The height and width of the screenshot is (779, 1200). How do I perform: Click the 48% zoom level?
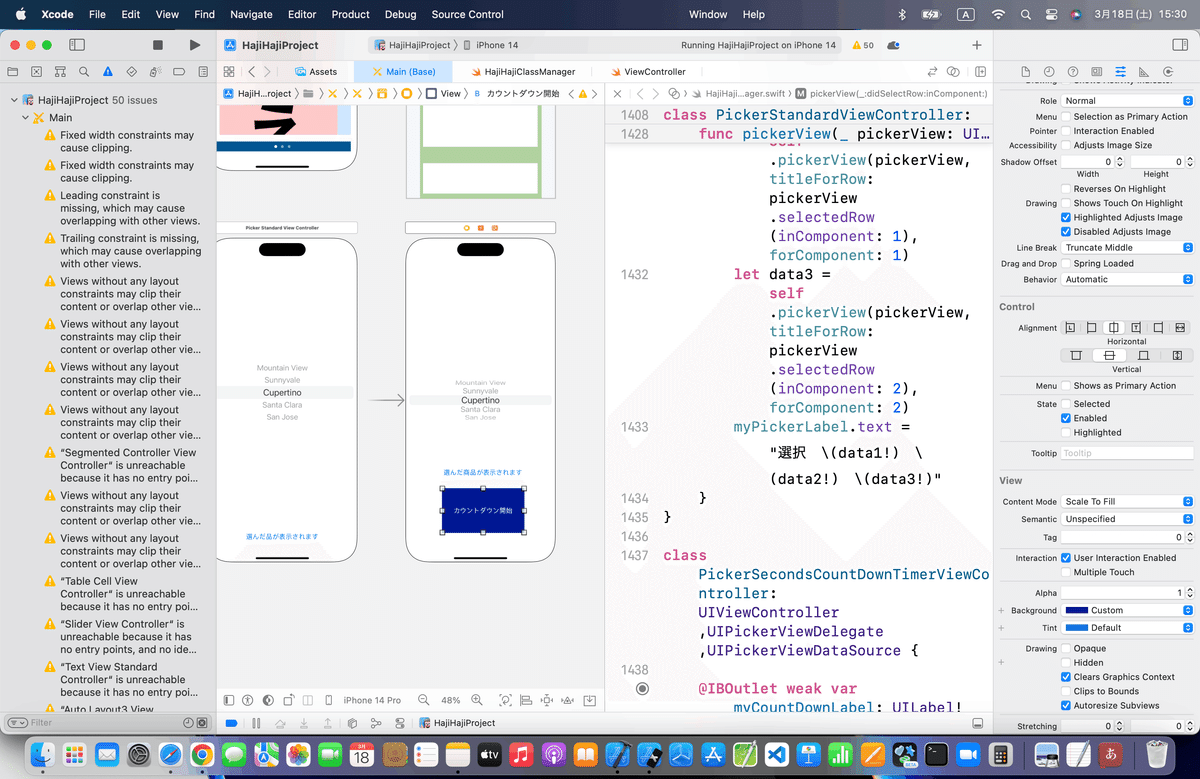tap(450, 700)
